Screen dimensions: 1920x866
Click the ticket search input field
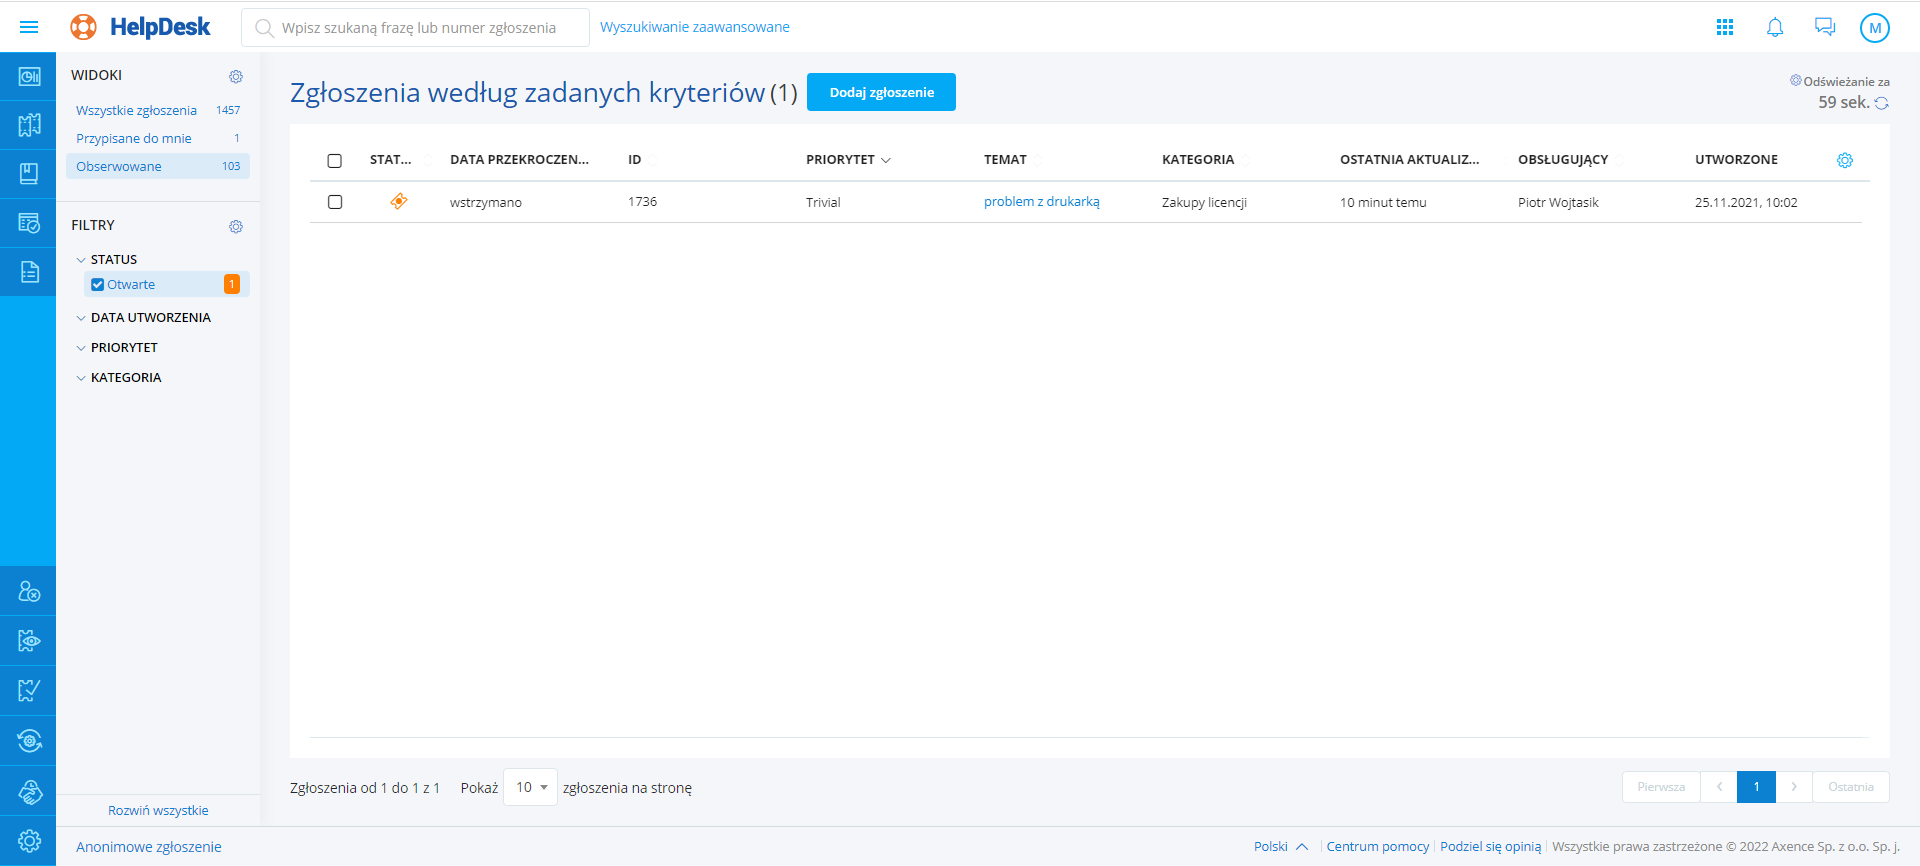click(418, 28)
